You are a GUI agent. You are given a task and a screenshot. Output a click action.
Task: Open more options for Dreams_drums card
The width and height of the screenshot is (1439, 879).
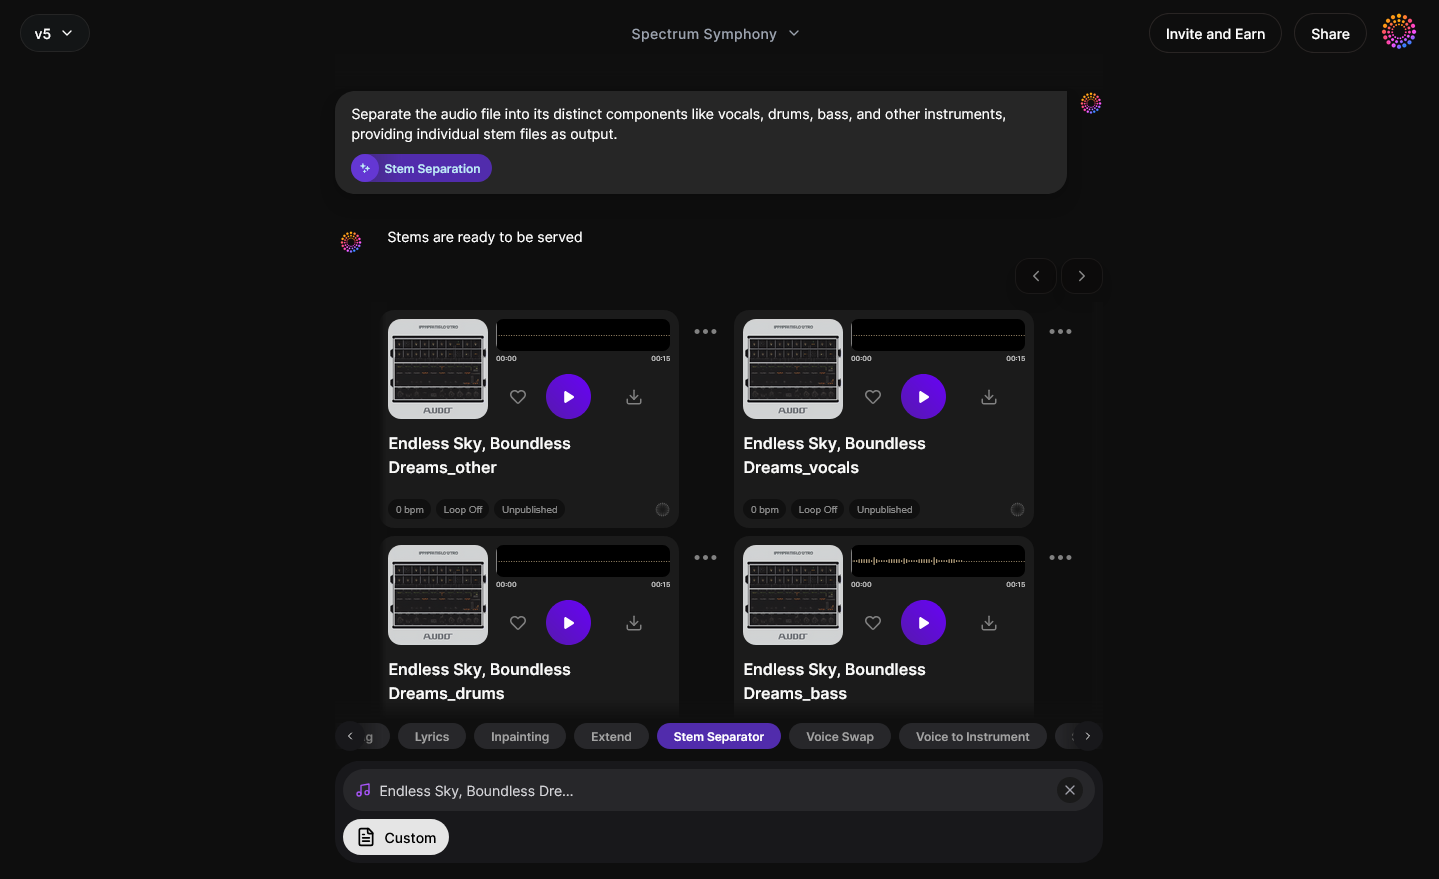[705, 557]
